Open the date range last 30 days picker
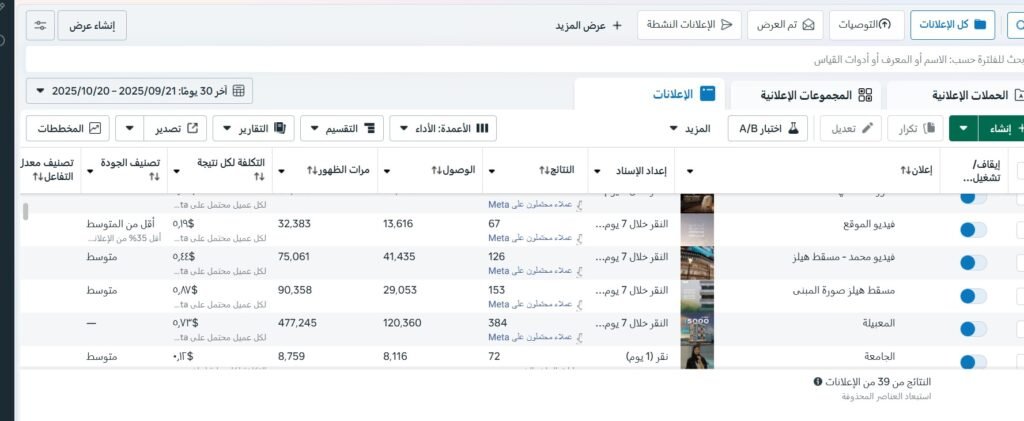 tap(140, 91)
